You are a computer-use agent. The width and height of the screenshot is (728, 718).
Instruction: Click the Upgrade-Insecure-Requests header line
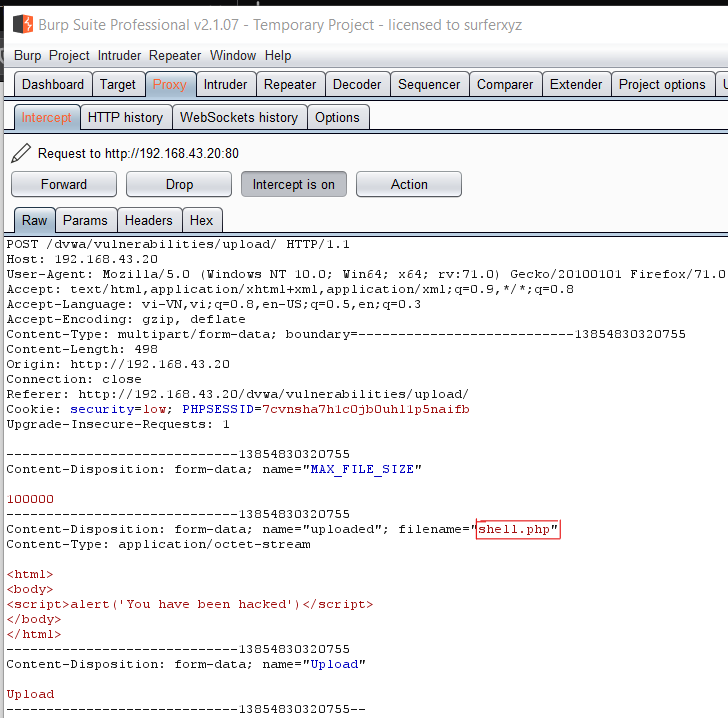(x=118, y=424)
